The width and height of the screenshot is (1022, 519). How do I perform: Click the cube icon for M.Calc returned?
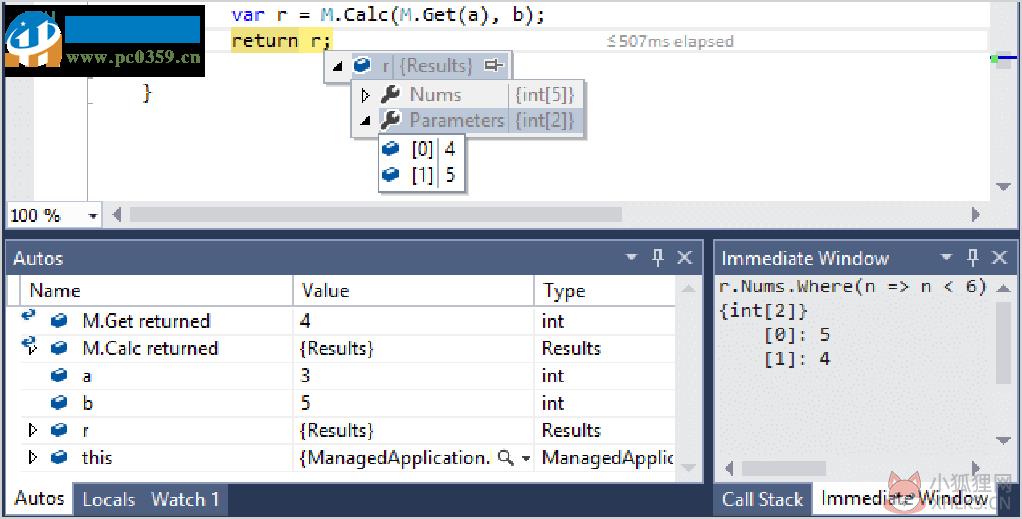[59, 348]
